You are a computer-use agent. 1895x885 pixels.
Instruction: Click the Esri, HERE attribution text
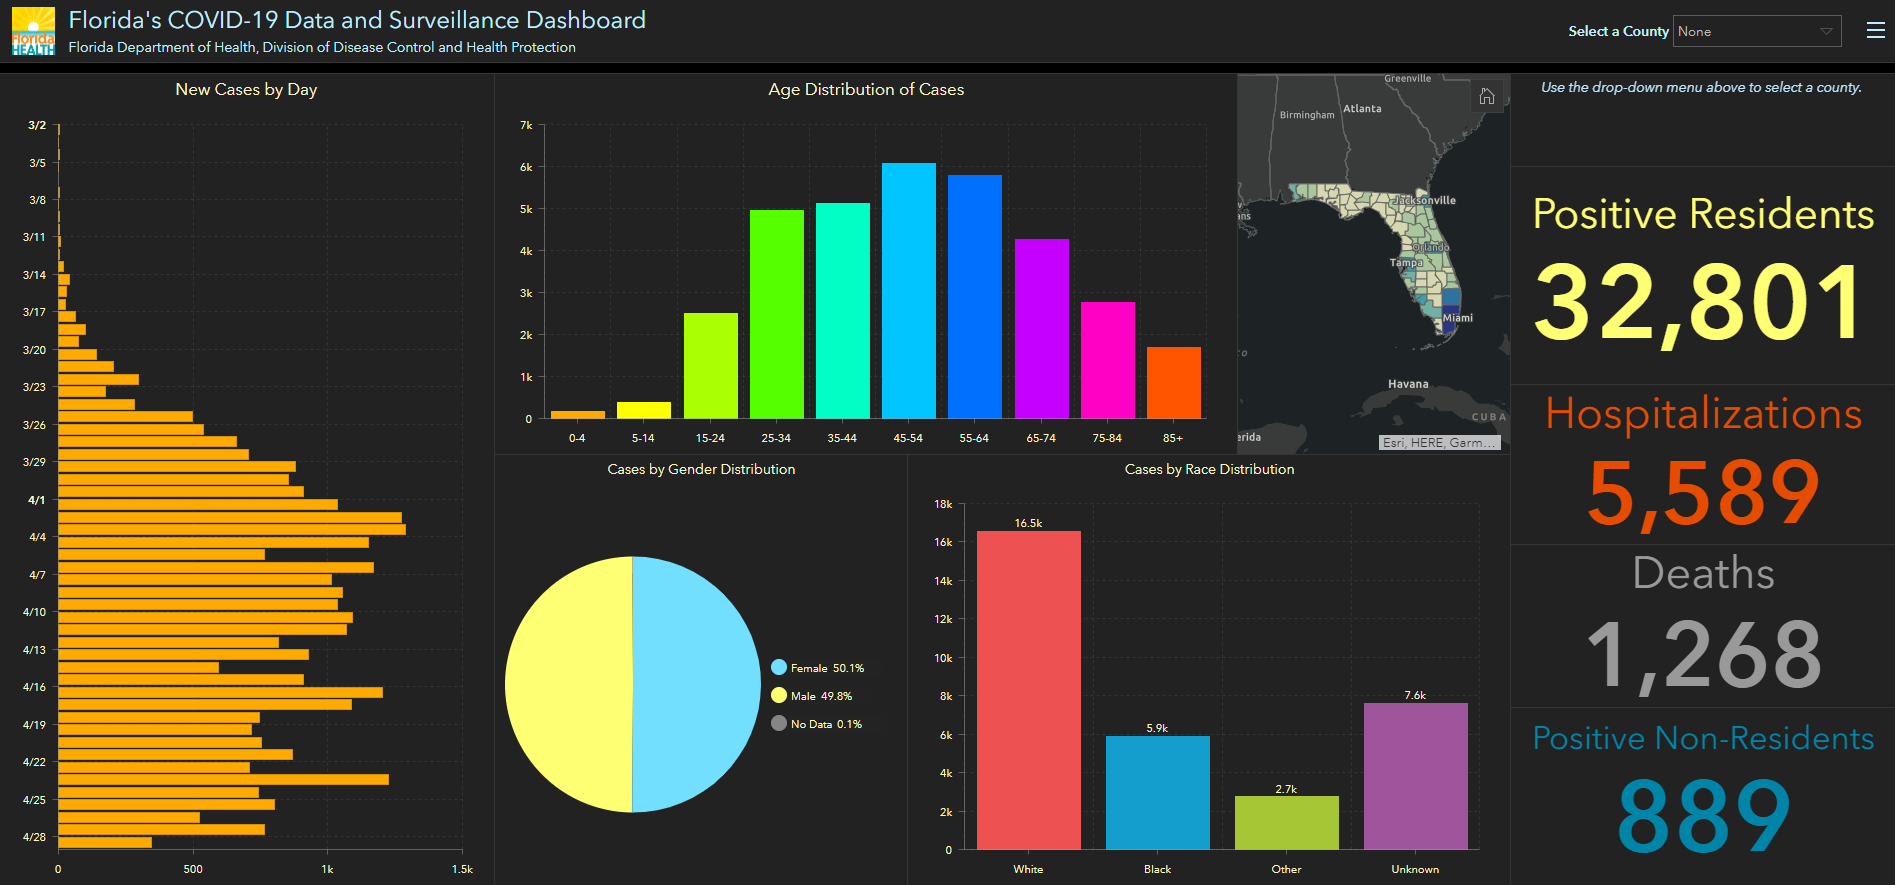[x=1439, y=442]
